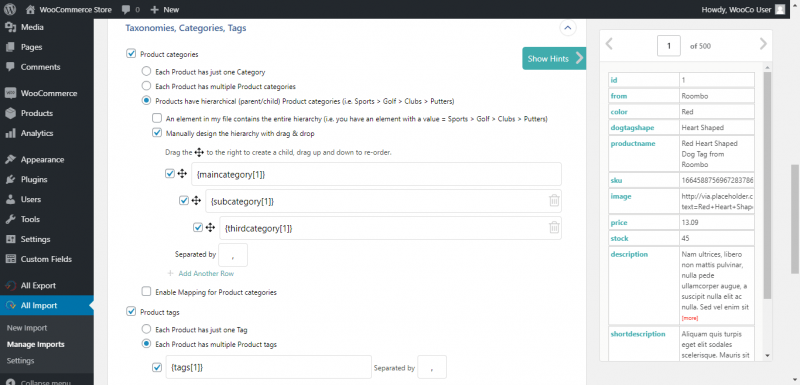Click the Comments sidebar icon
The height and width of the screenshot is (385, 800).
coord(10,67)
